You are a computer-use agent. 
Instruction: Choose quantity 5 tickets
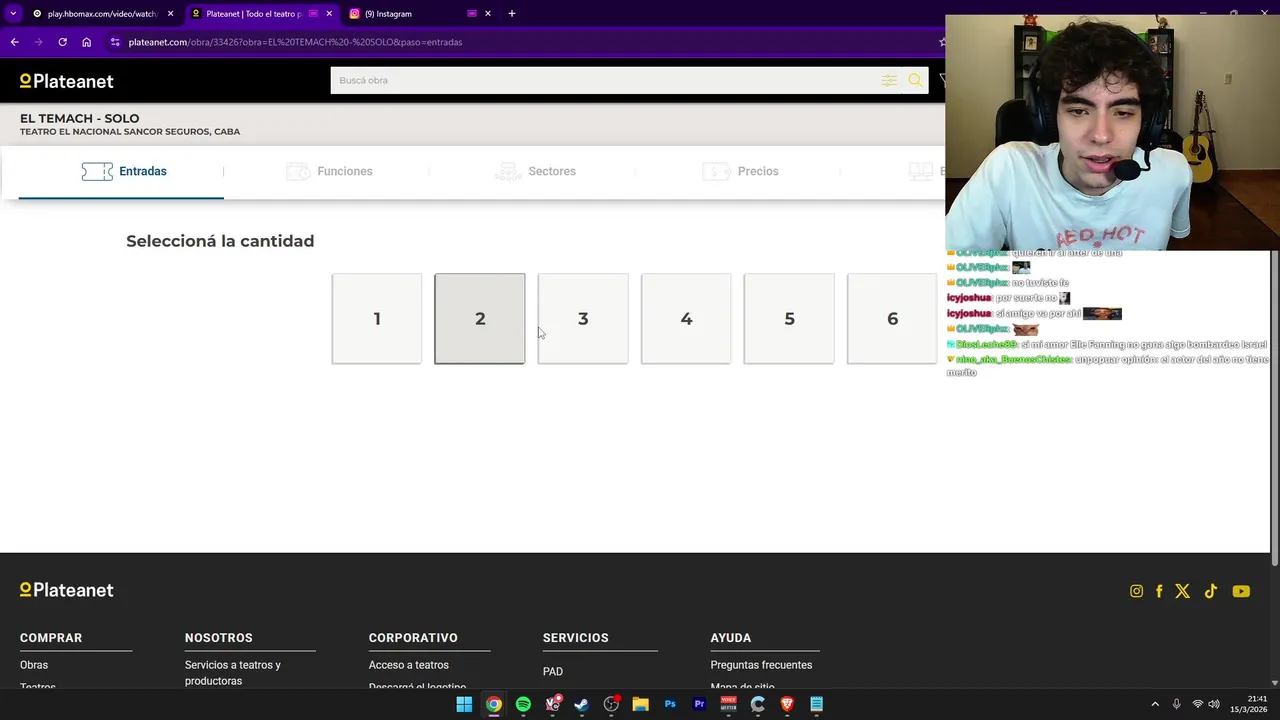pos(789,319)
